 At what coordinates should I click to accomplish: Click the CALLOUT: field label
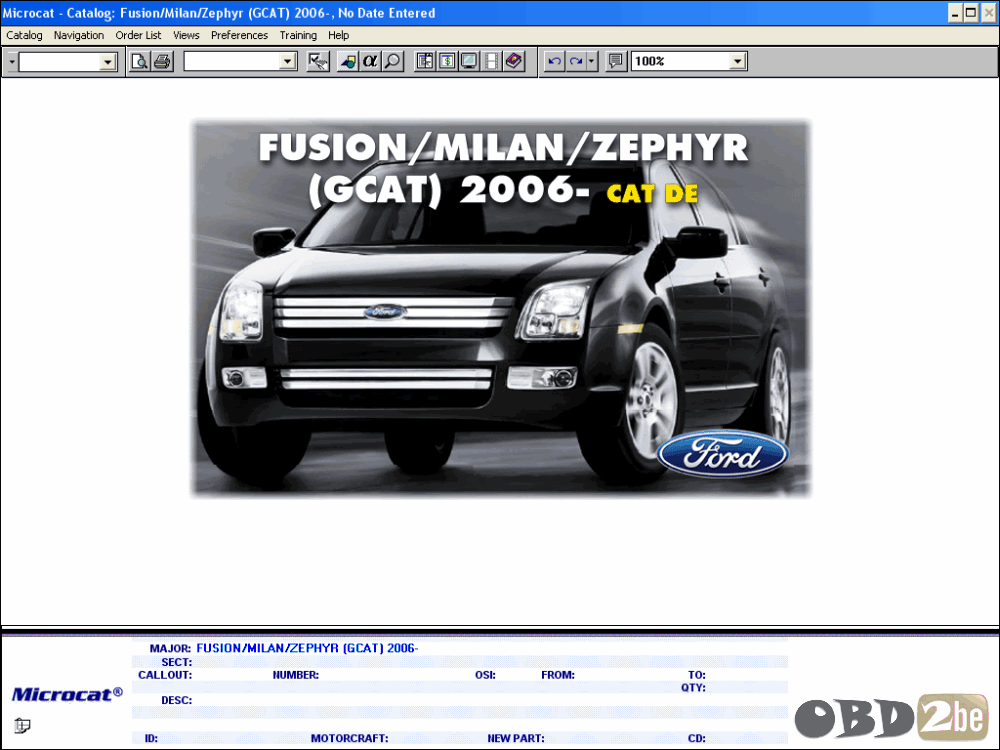click(x=165, y=675)
